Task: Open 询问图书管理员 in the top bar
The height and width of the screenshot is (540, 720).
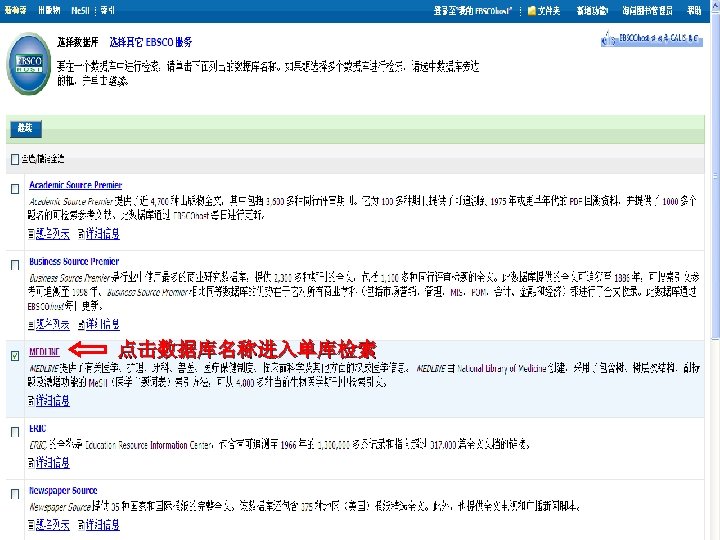Action: click(x=647, y=11)
